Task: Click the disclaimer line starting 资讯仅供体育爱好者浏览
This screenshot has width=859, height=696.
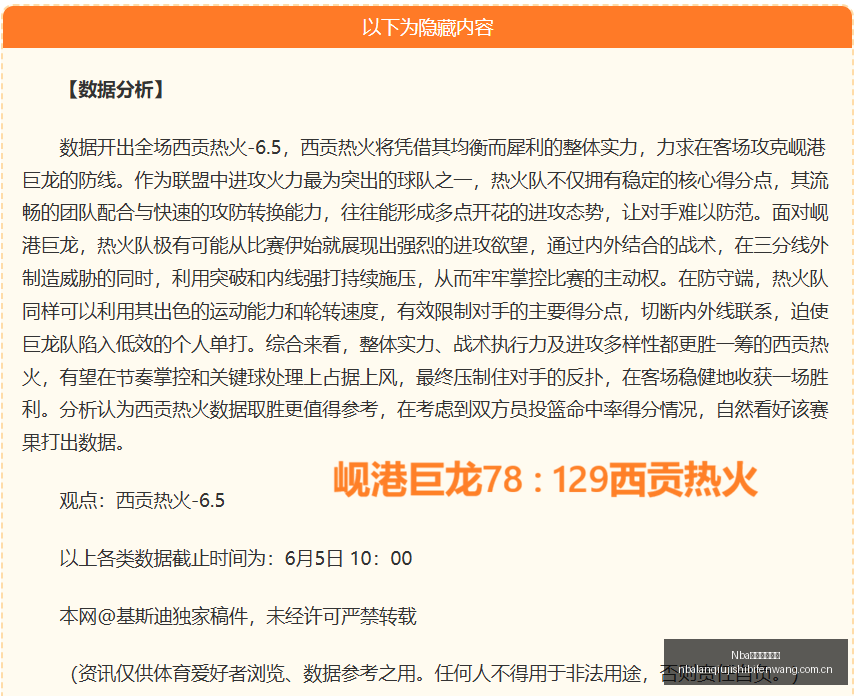Action: click(436, 674)
